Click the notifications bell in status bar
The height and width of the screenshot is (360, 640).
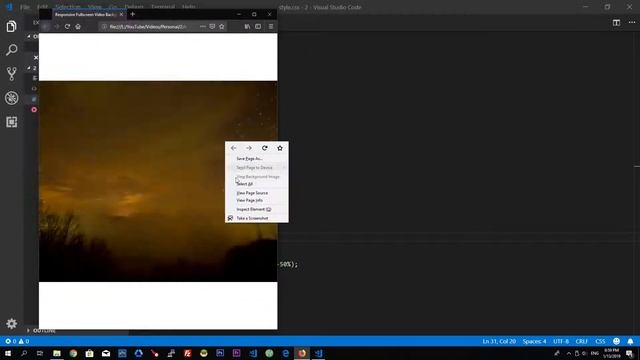coord(630,341)
